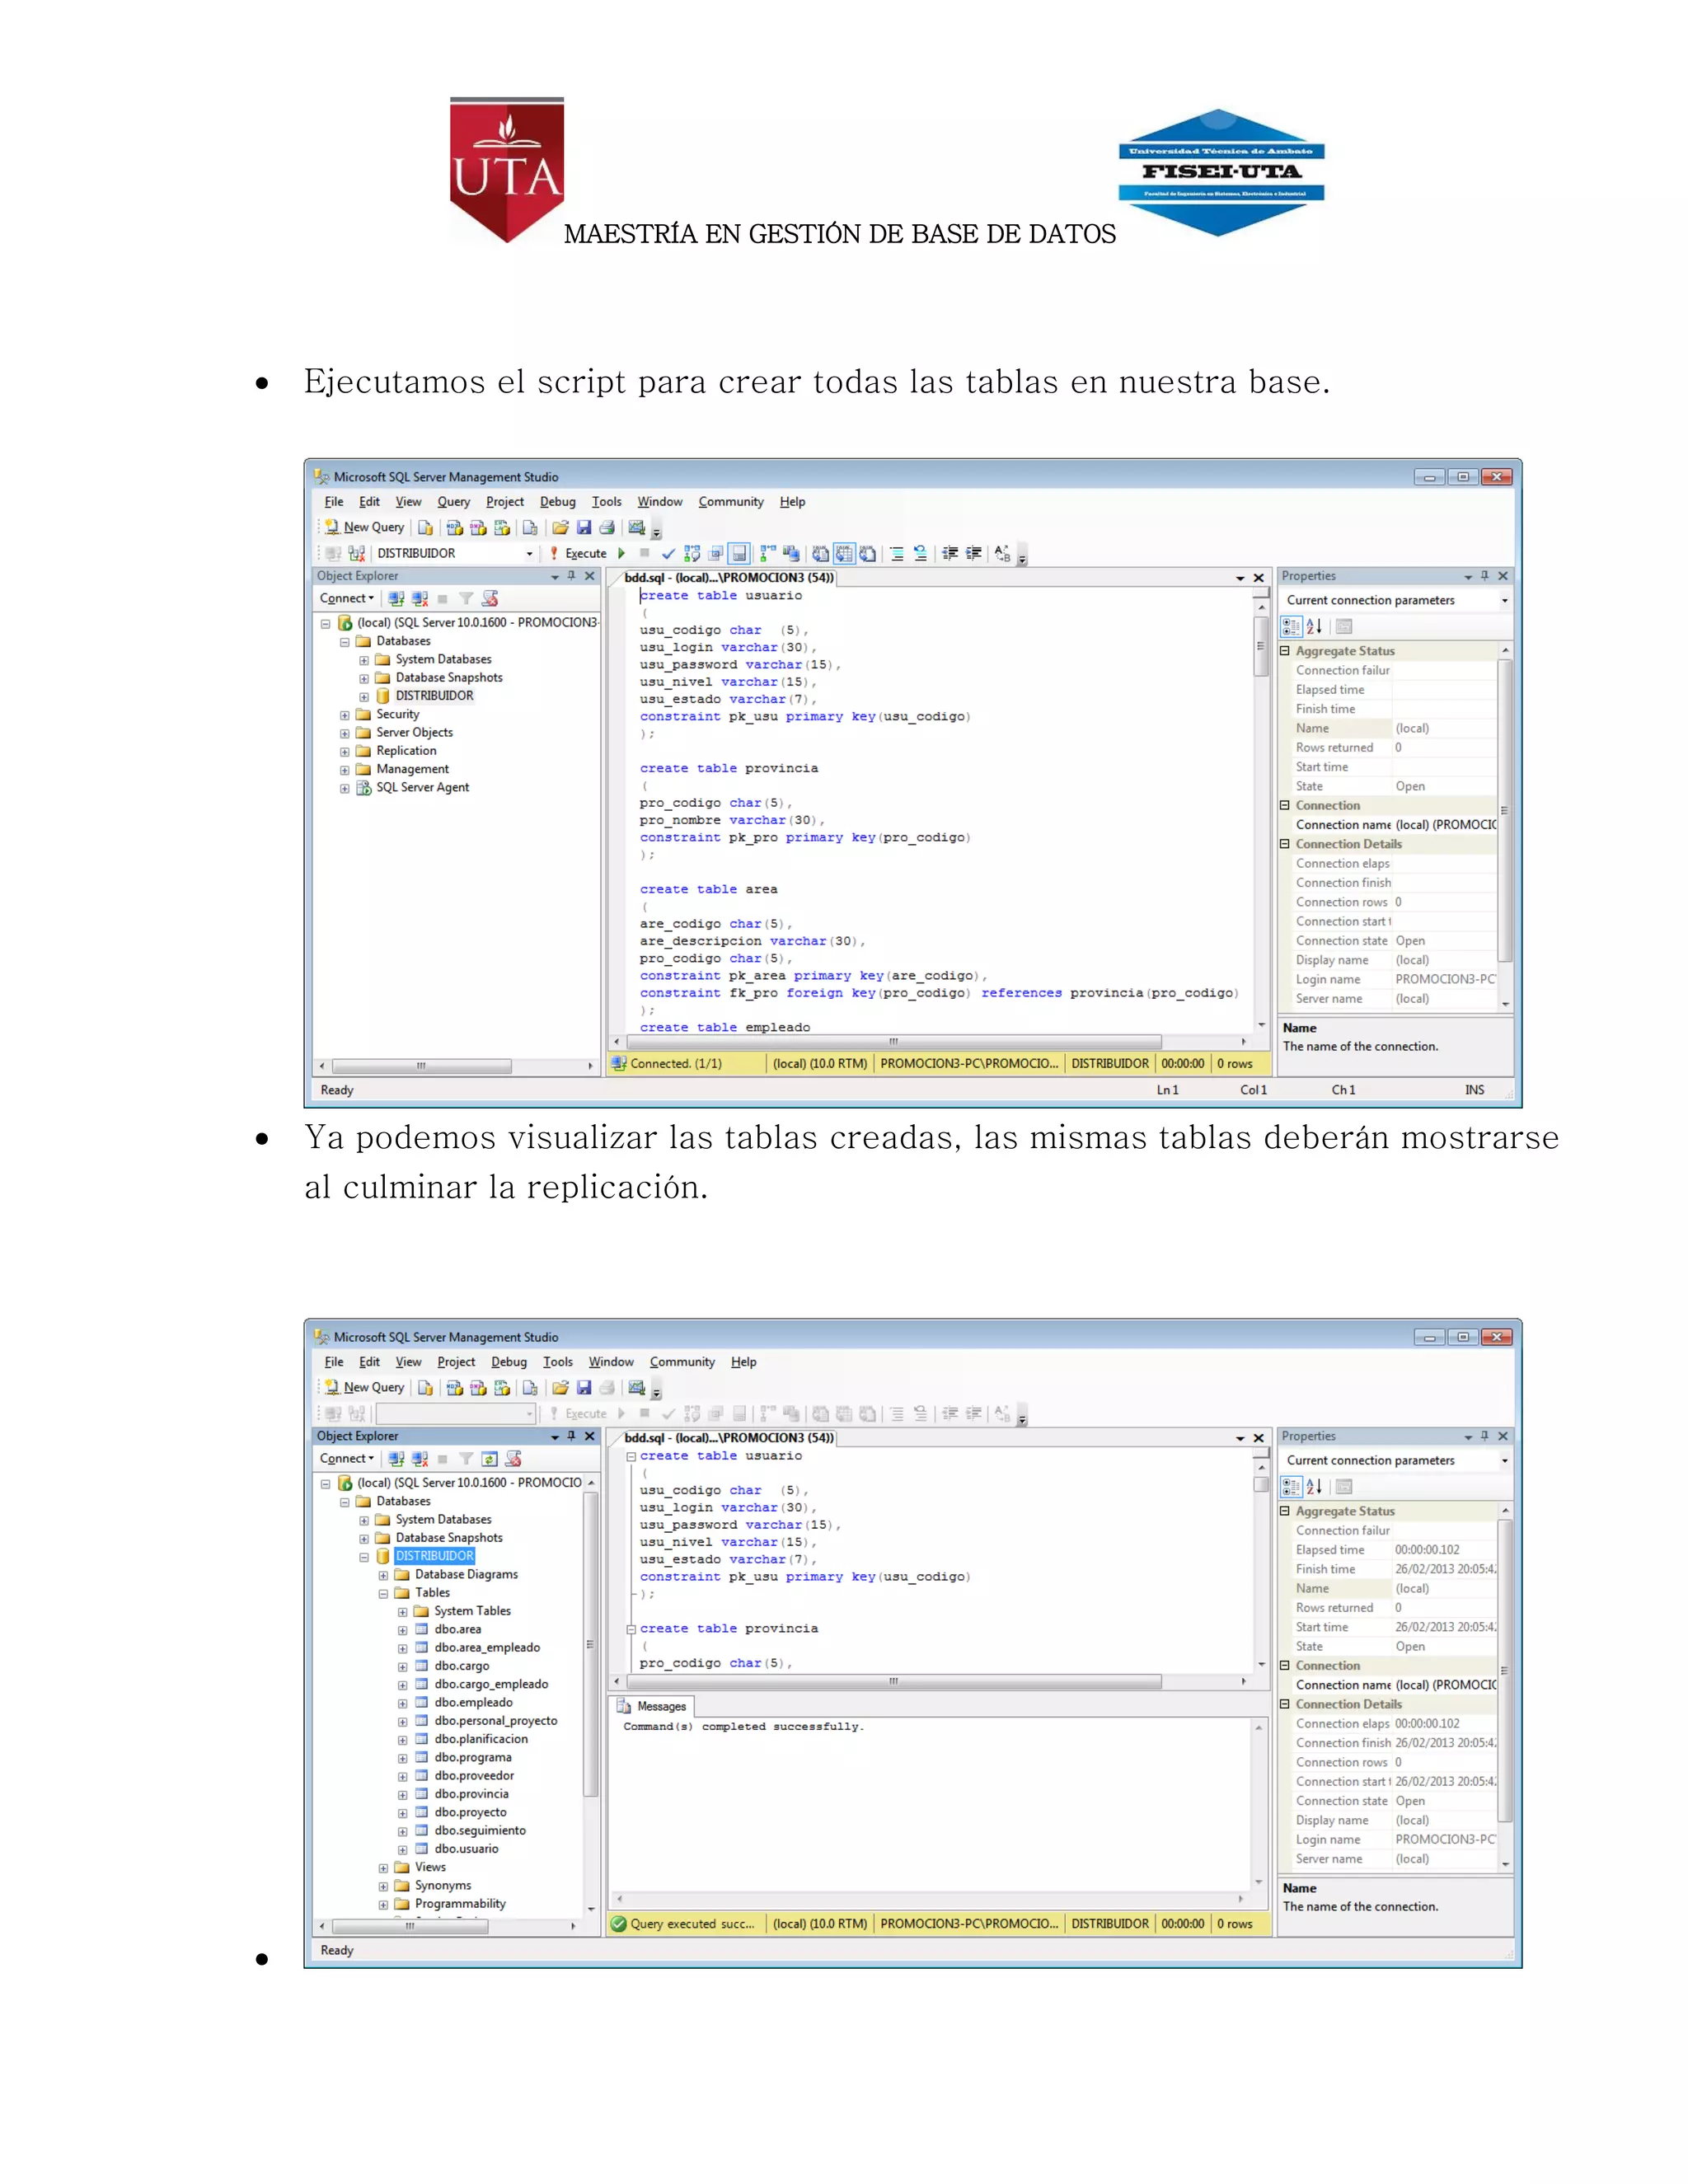Open Current connection parameters dropdown in upper Properties panel

tap(1504, 600)
